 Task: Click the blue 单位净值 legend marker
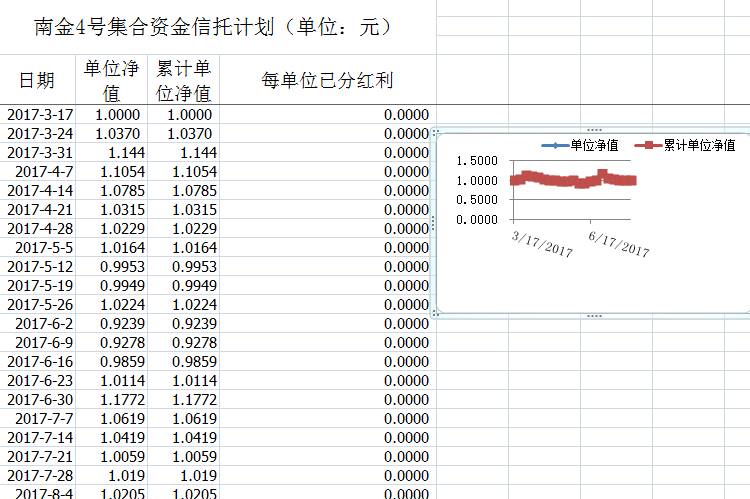pyautogui.click(x=554, y=146)
